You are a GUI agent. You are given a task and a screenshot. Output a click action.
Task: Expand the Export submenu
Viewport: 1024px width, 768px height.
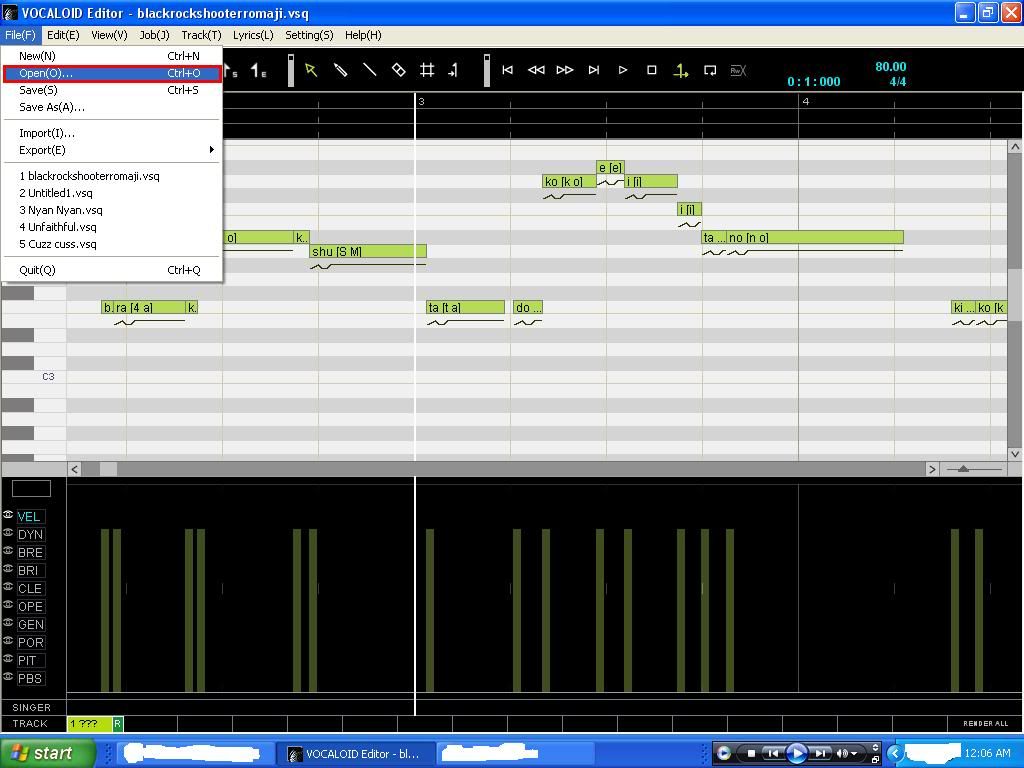[x=112, y=150]
